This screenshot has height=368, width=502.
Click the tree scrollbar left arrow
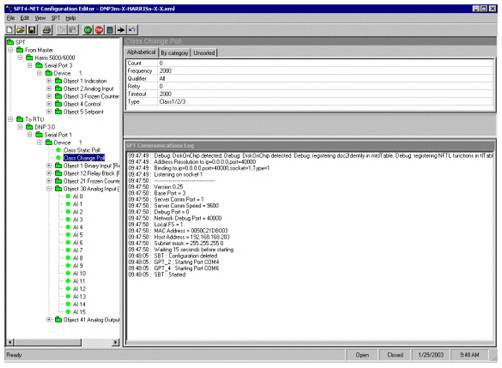point(10,342)
